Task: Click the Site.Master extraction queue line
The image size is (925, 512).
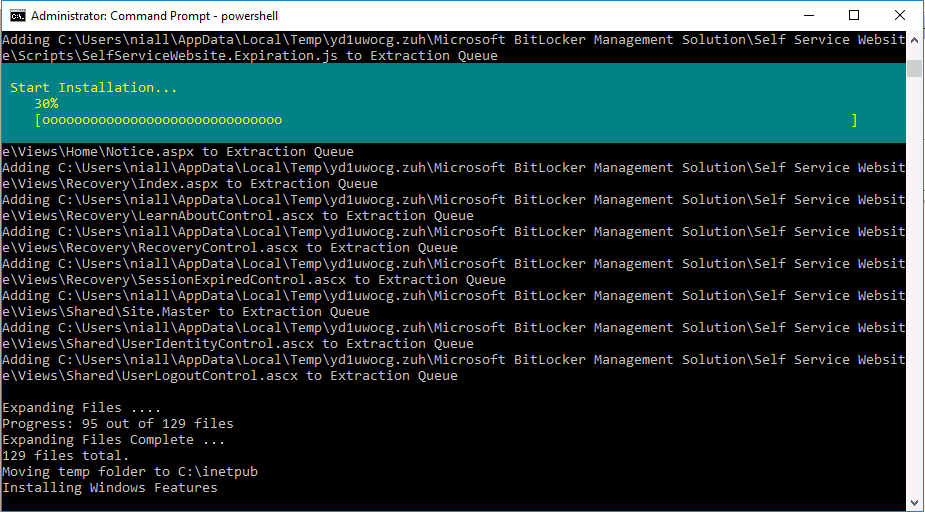Action: pos(454,303)
